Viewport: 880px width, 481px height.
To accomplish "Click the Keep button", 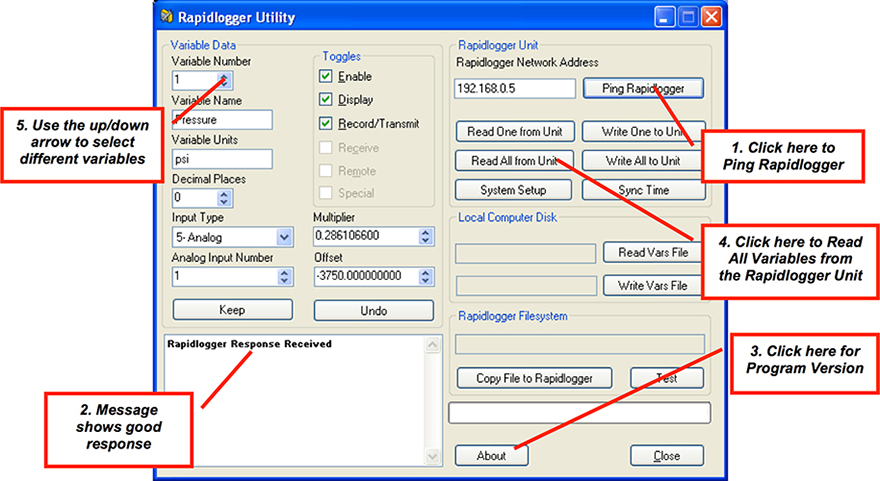I will tap(232, 310).
